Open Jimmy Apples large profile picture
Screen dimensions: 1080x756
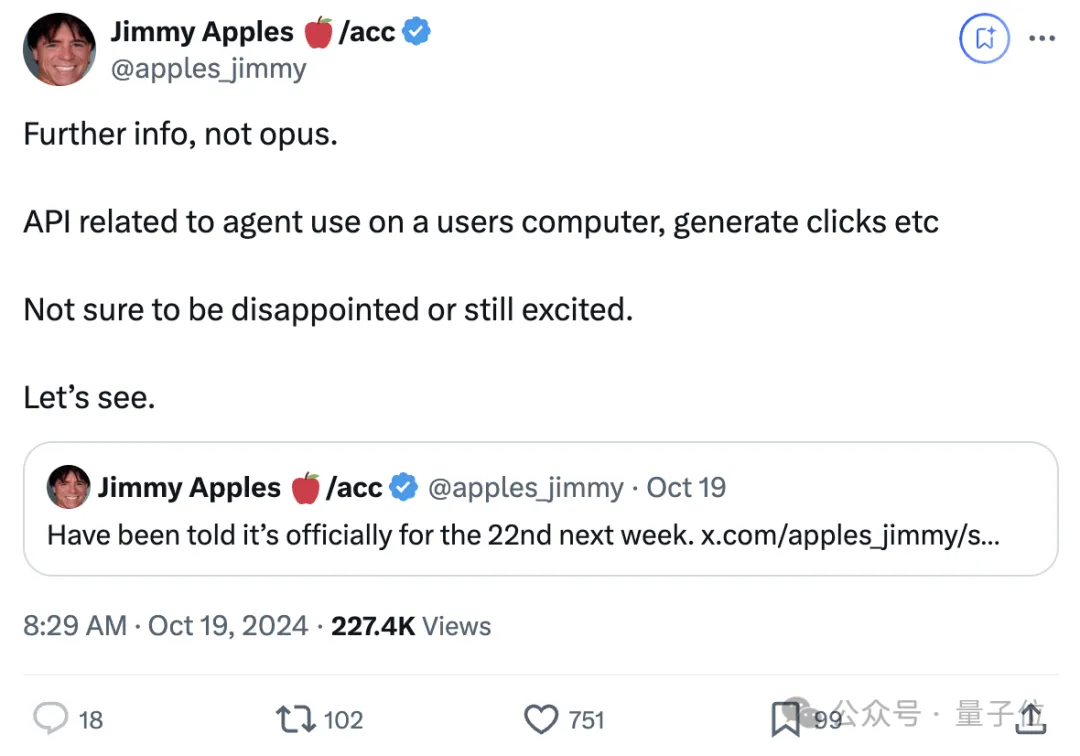coord(59,50)
